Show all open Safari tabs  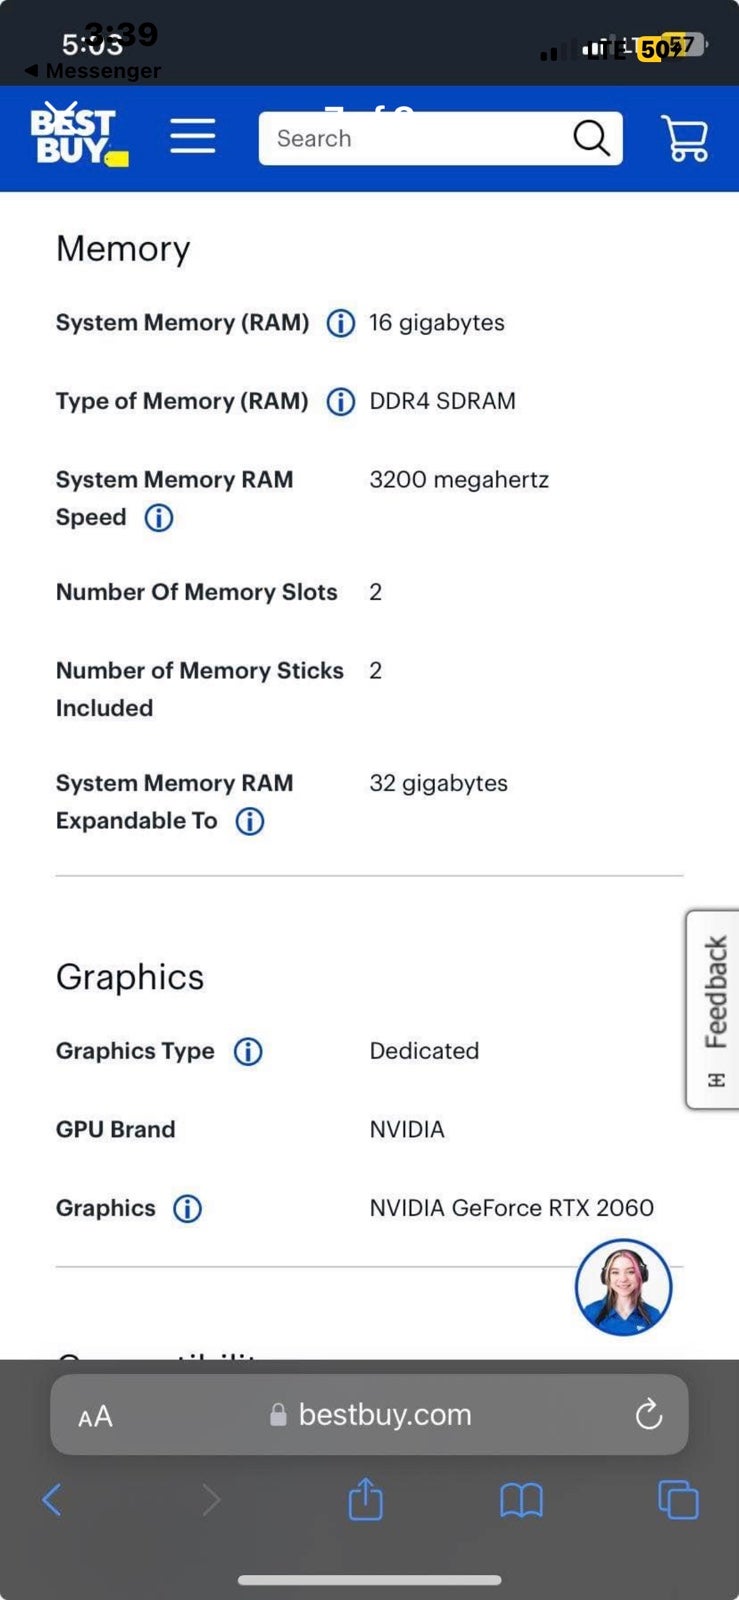click(678, 1500)
